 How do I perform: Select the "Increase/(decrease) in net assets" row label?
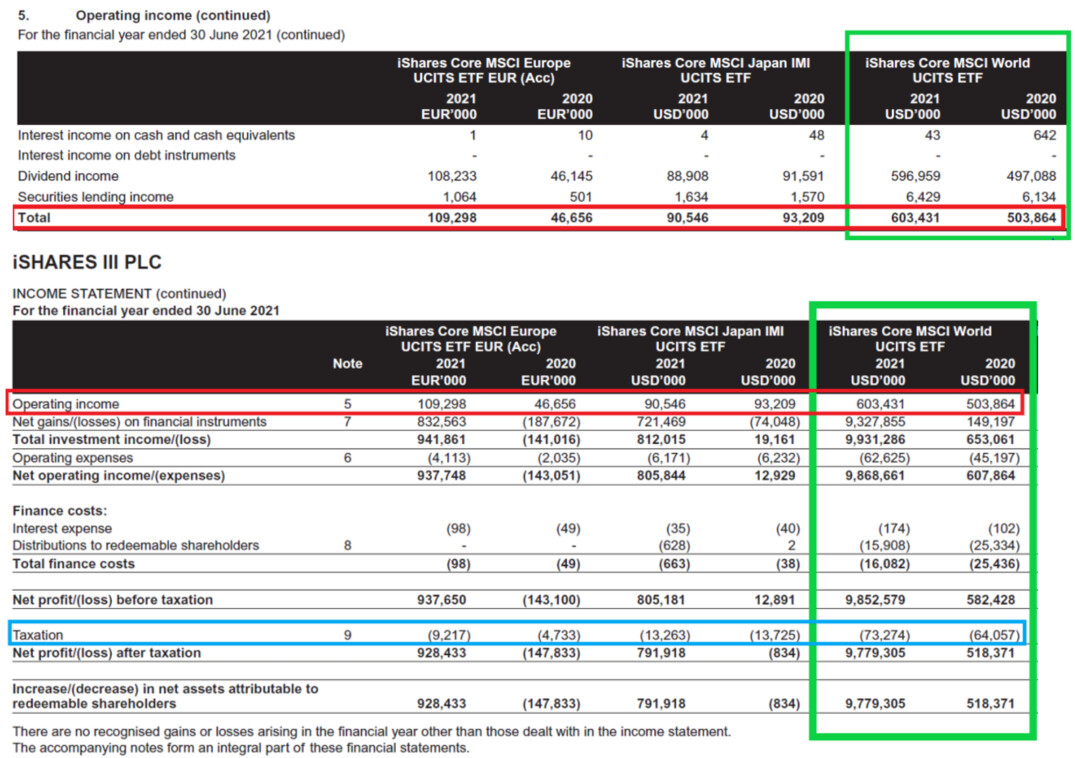point(165,696)
